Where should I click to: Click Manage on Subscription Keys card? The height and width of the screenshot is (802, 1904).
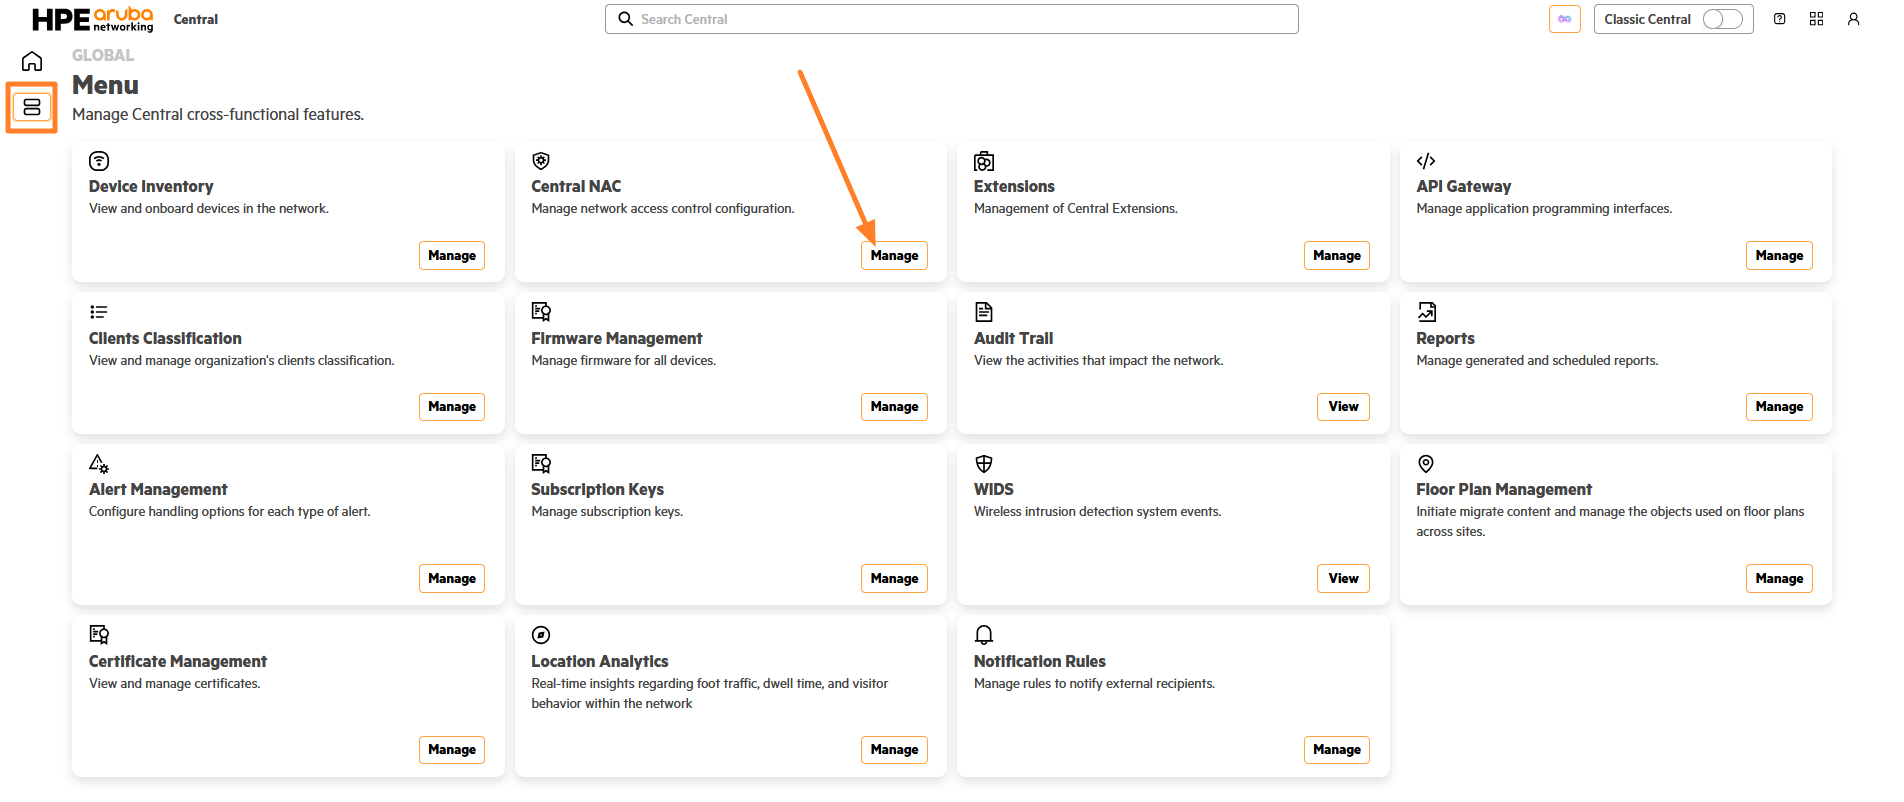(x=894, y=579)
